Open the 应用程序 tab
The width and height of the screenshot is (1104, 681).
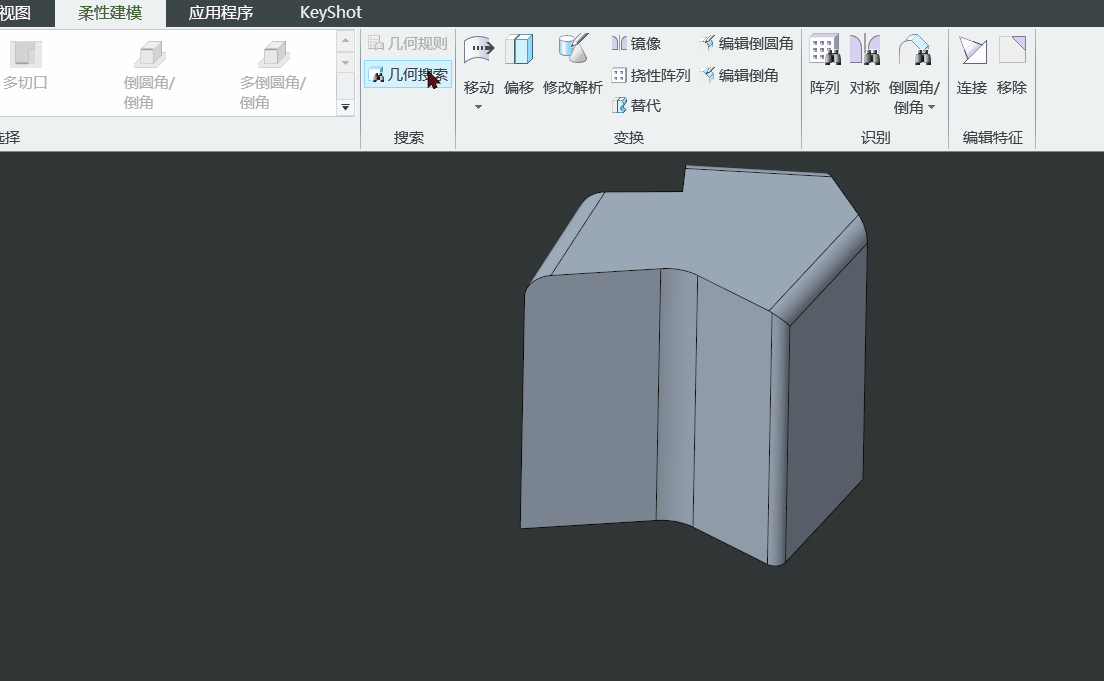point(221,13)
